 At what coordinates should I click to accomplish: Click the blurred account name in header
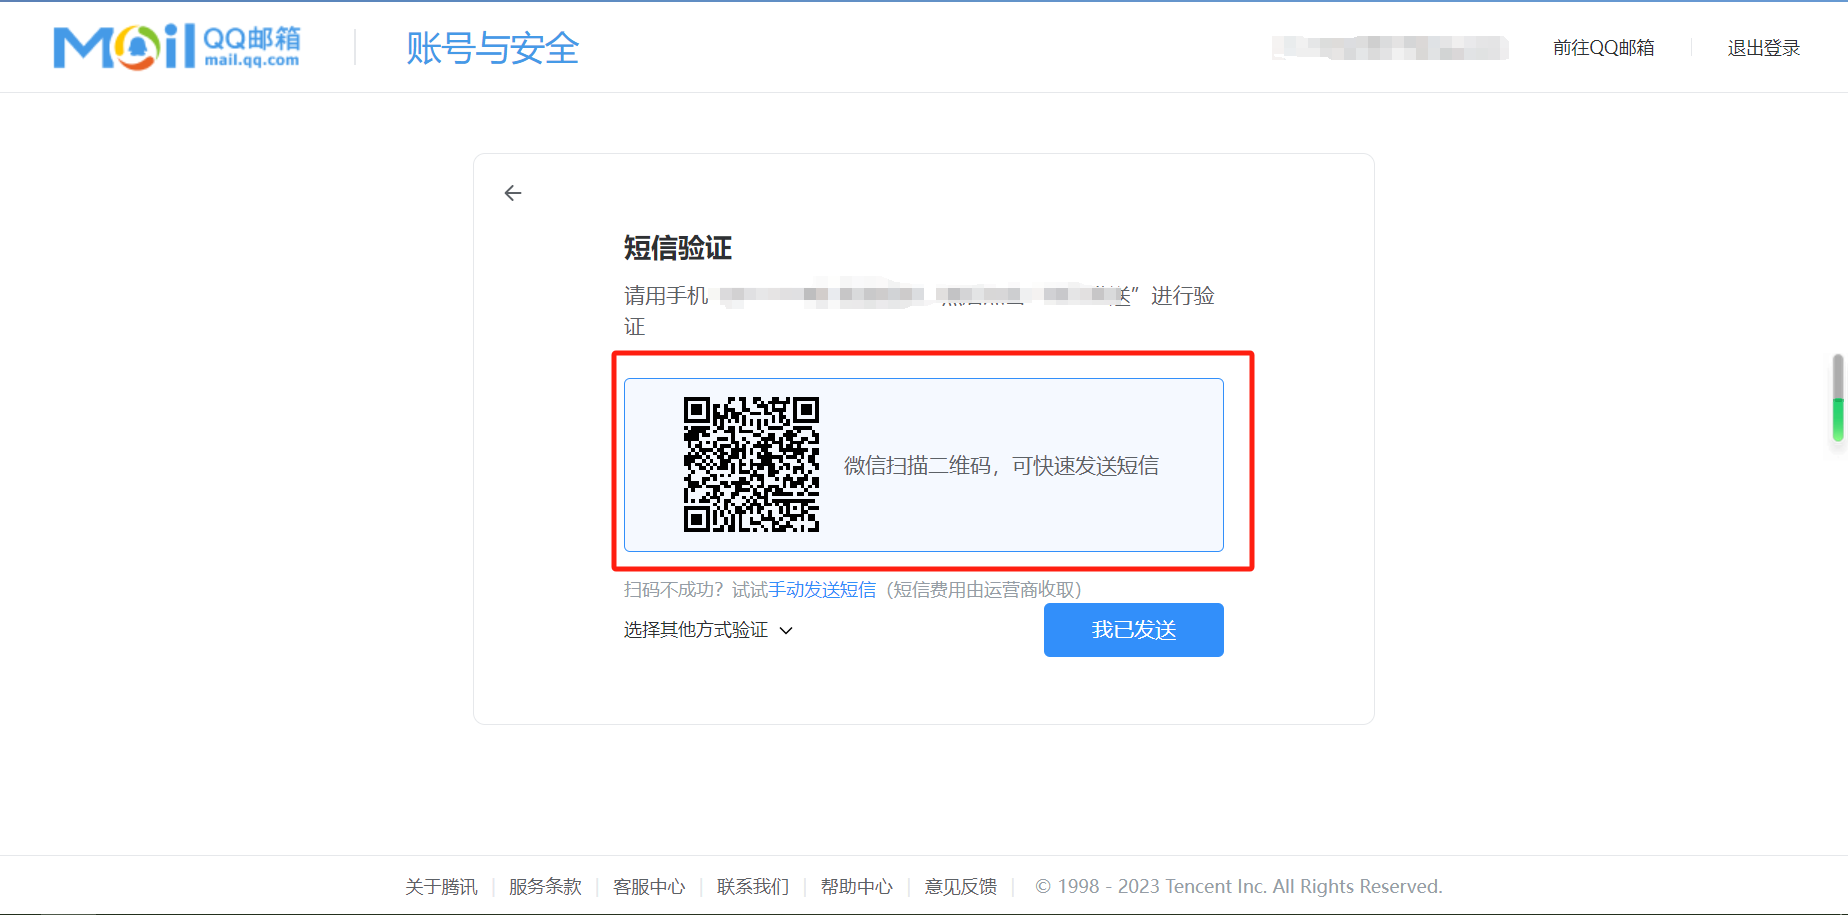1391,48
